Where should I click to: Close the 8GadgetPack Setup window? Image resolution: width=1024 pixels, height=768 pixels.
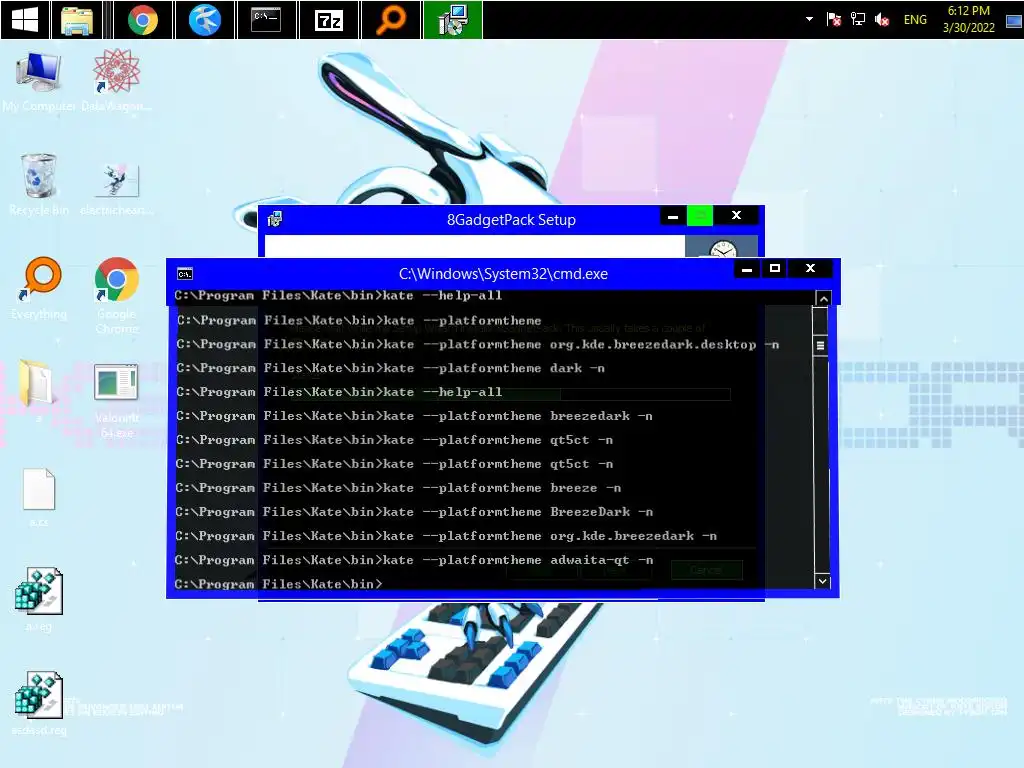736,216
